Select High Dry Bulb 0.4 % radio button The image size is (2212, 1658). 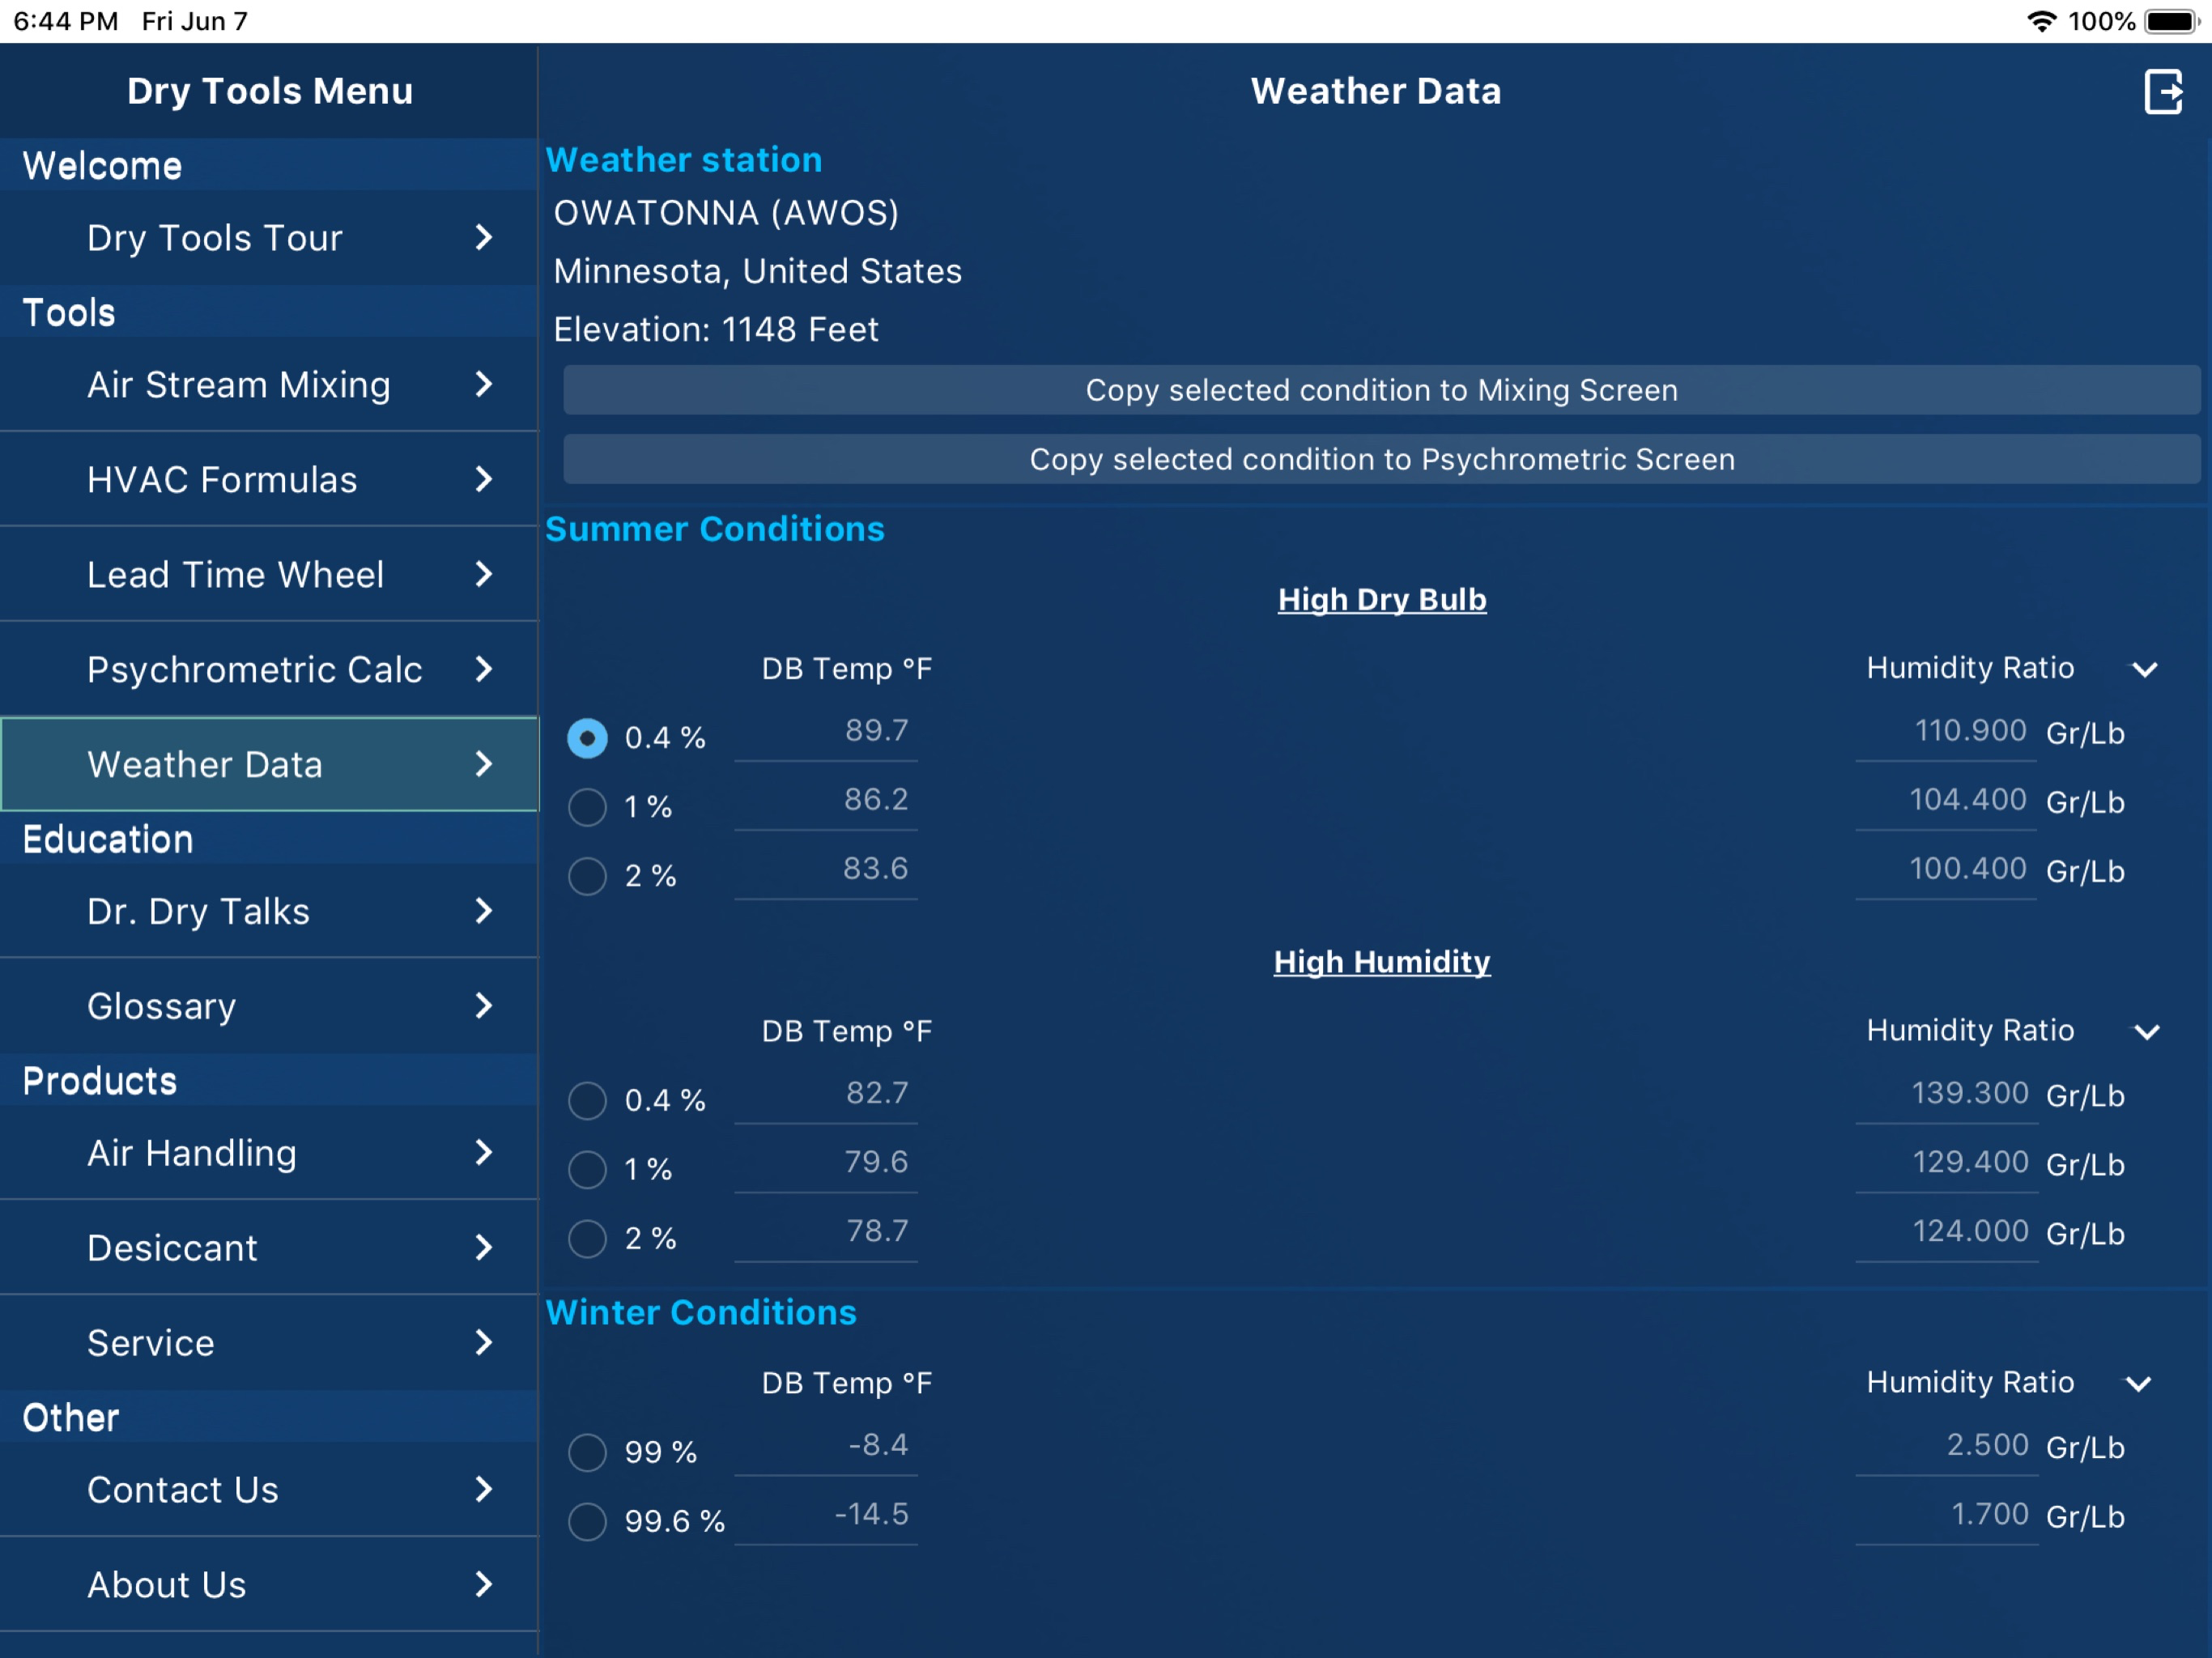point(587,738)
